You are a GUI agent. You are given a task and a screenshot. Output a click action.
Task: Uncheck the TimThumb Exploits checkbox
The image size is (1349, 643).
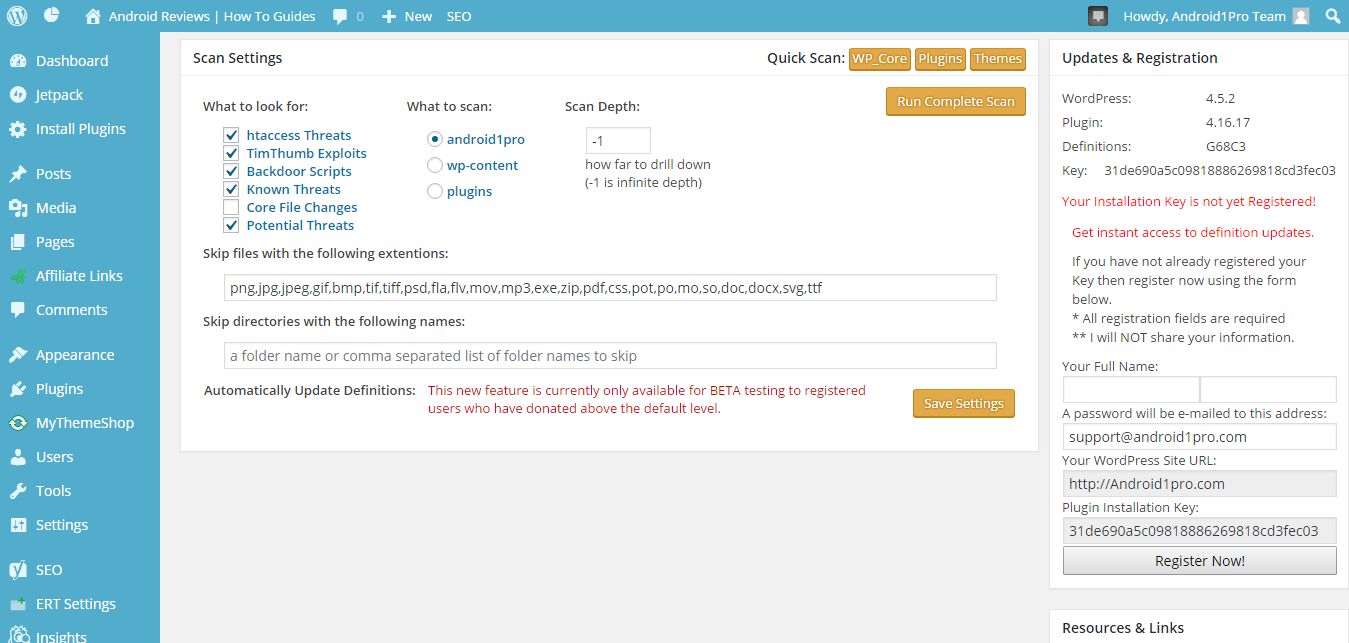231,153
